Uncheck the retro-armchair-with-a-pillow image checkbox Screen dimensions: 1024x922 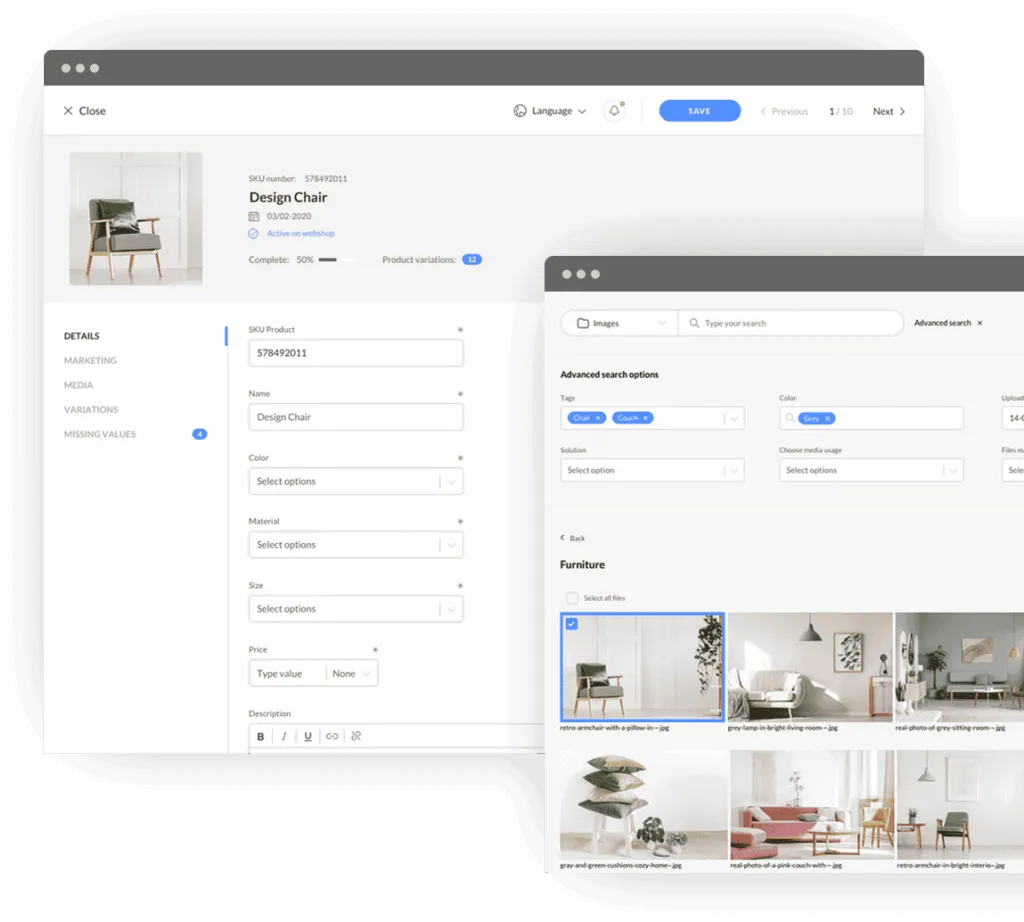coord(571,624)
